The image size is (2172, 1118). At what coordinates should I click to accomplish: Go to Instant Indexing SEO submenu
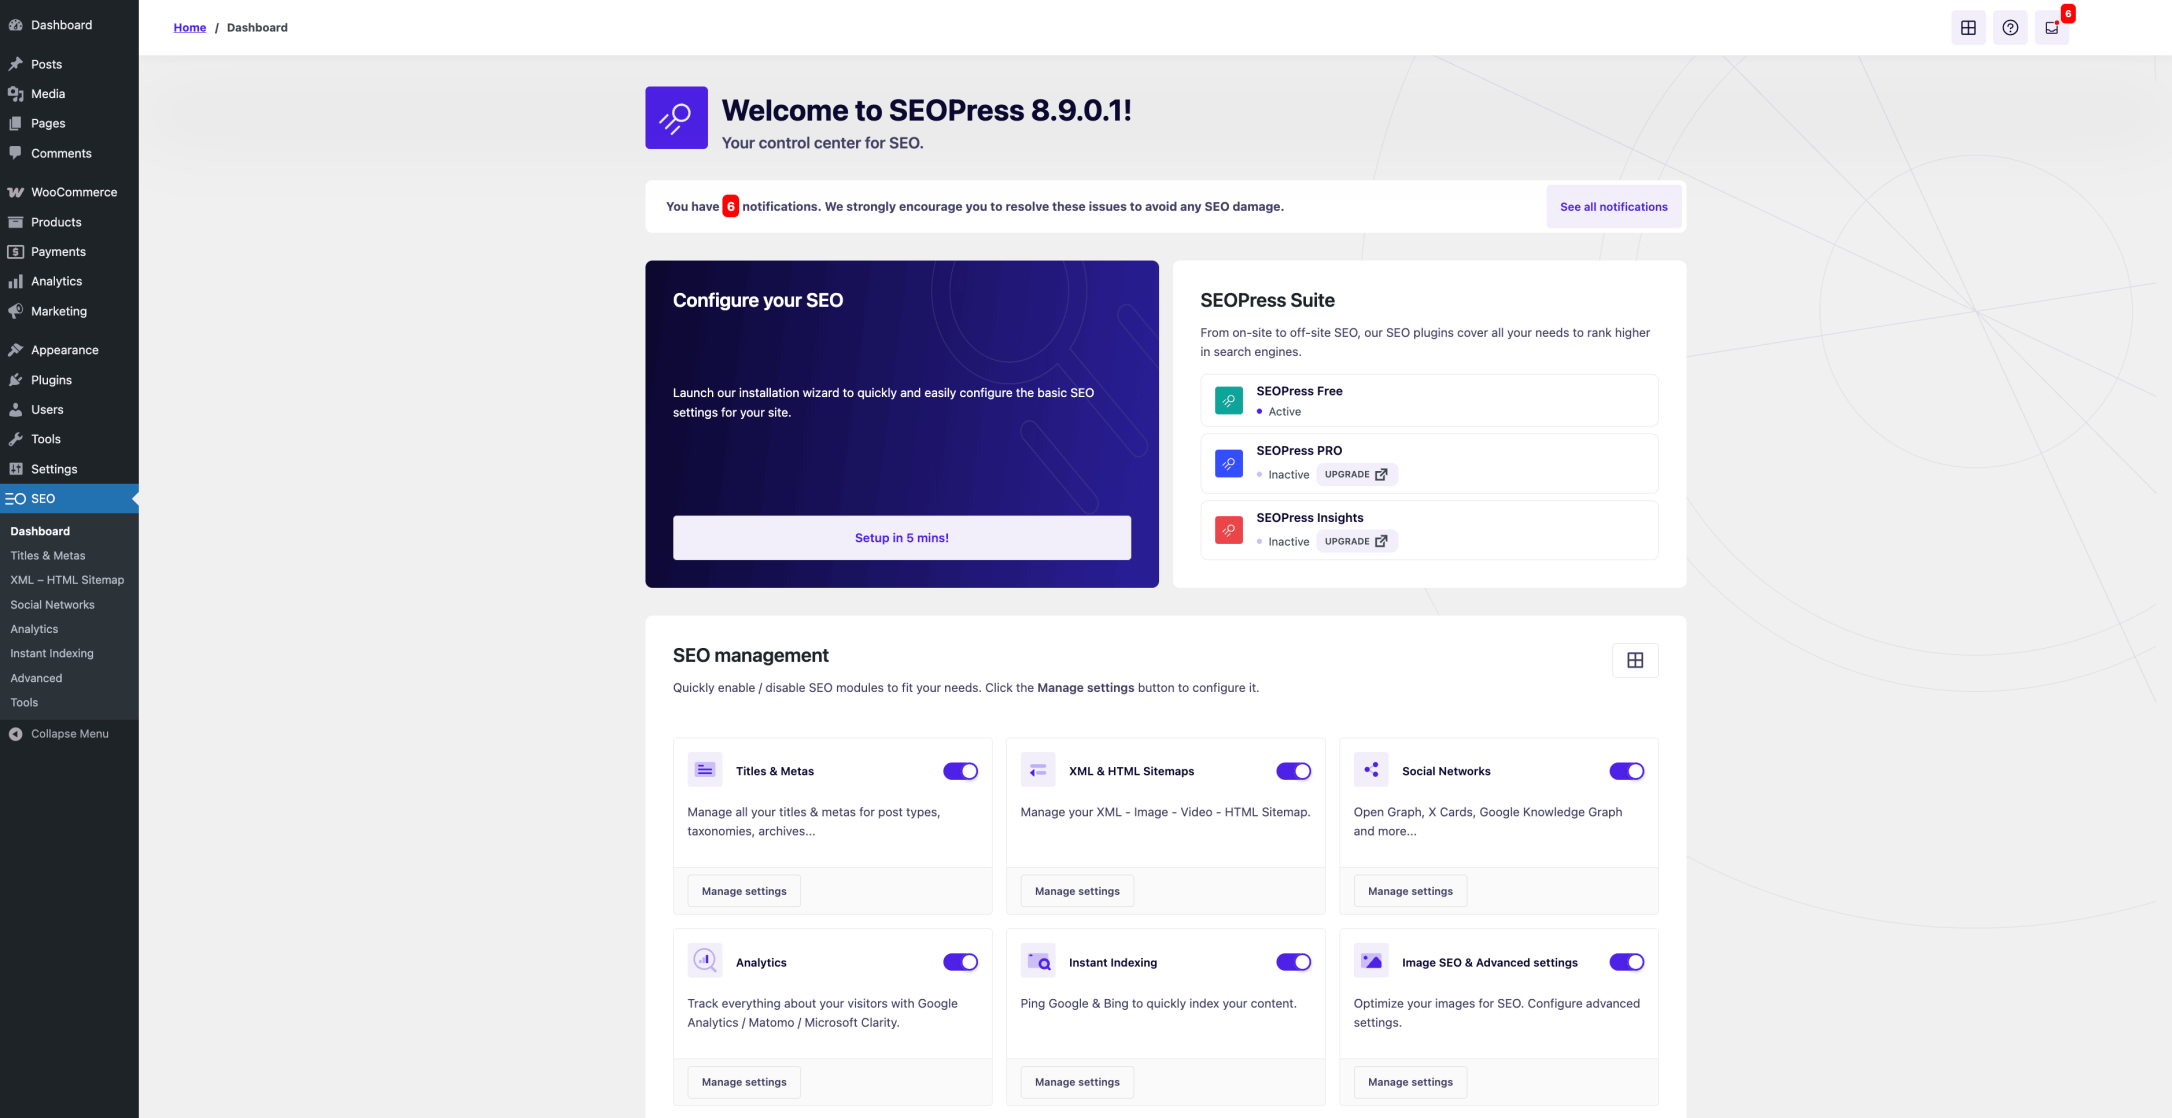pos(52,653)
